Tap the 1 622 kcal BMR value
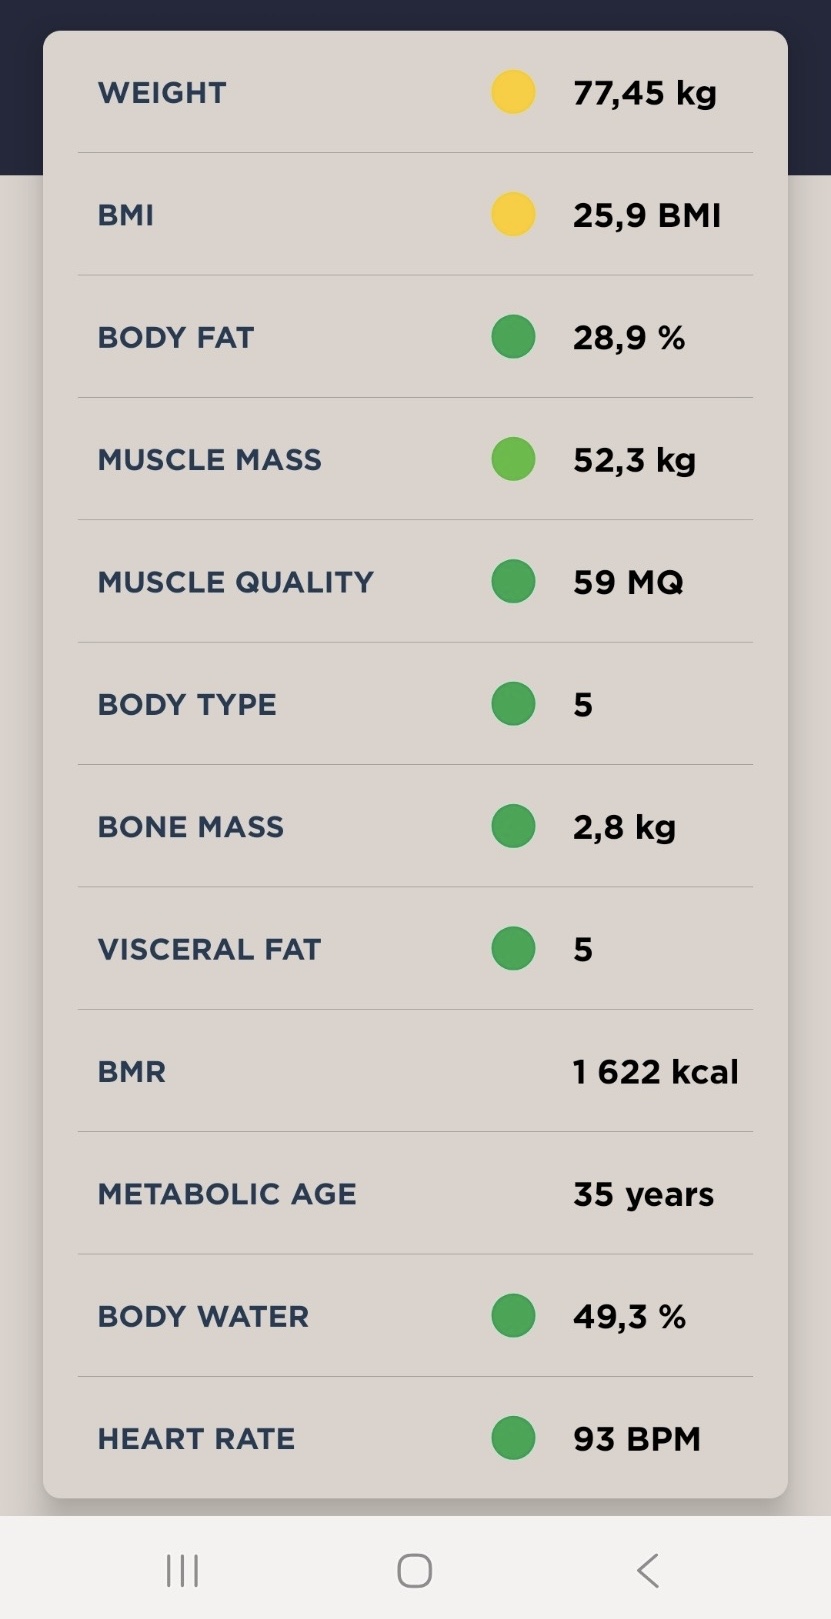831x1619 pixels. (656, 1072)
